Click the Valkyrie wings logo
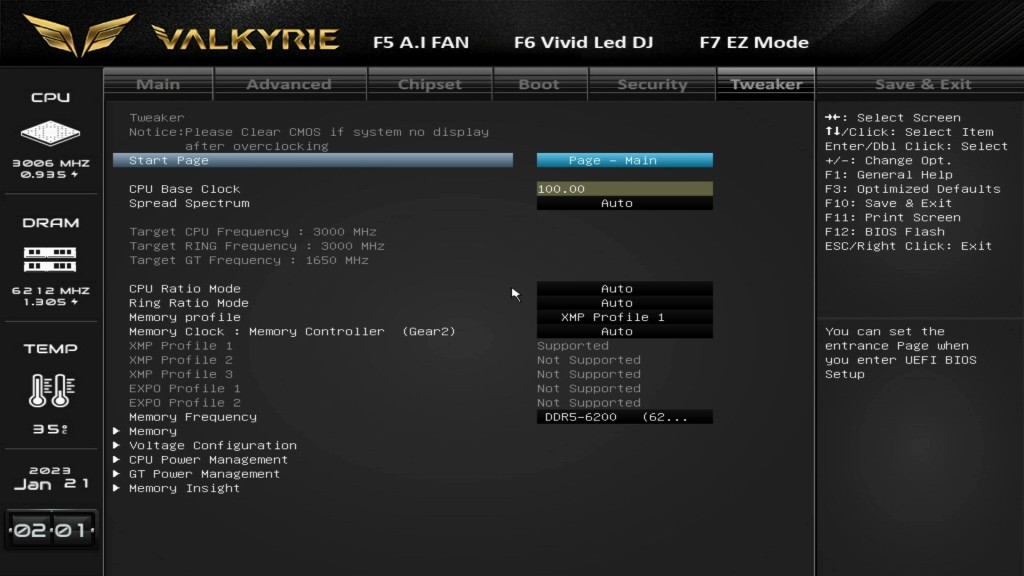The image size is (1024, 576). (78, 35)
